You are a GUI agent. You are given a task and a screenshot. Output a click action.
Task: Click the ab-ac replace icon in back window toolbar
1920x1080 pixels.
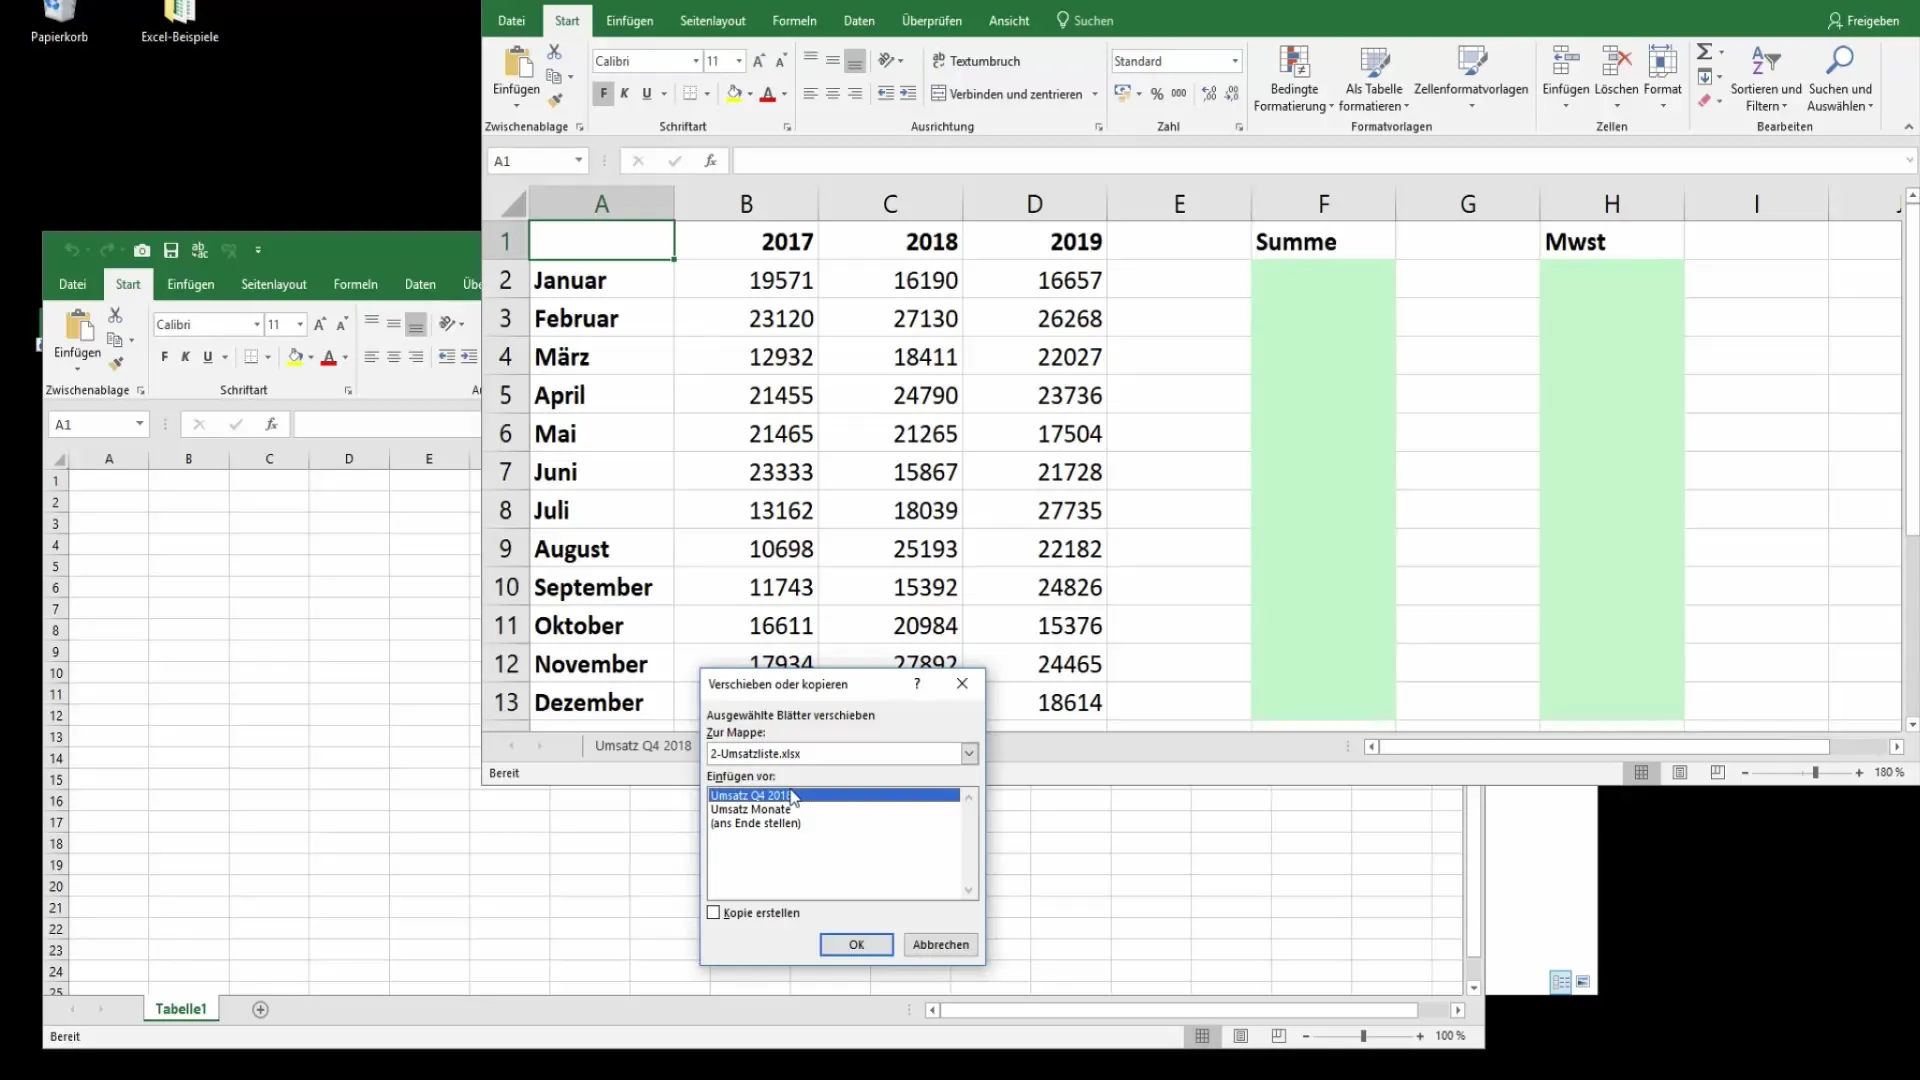[200, 250]
